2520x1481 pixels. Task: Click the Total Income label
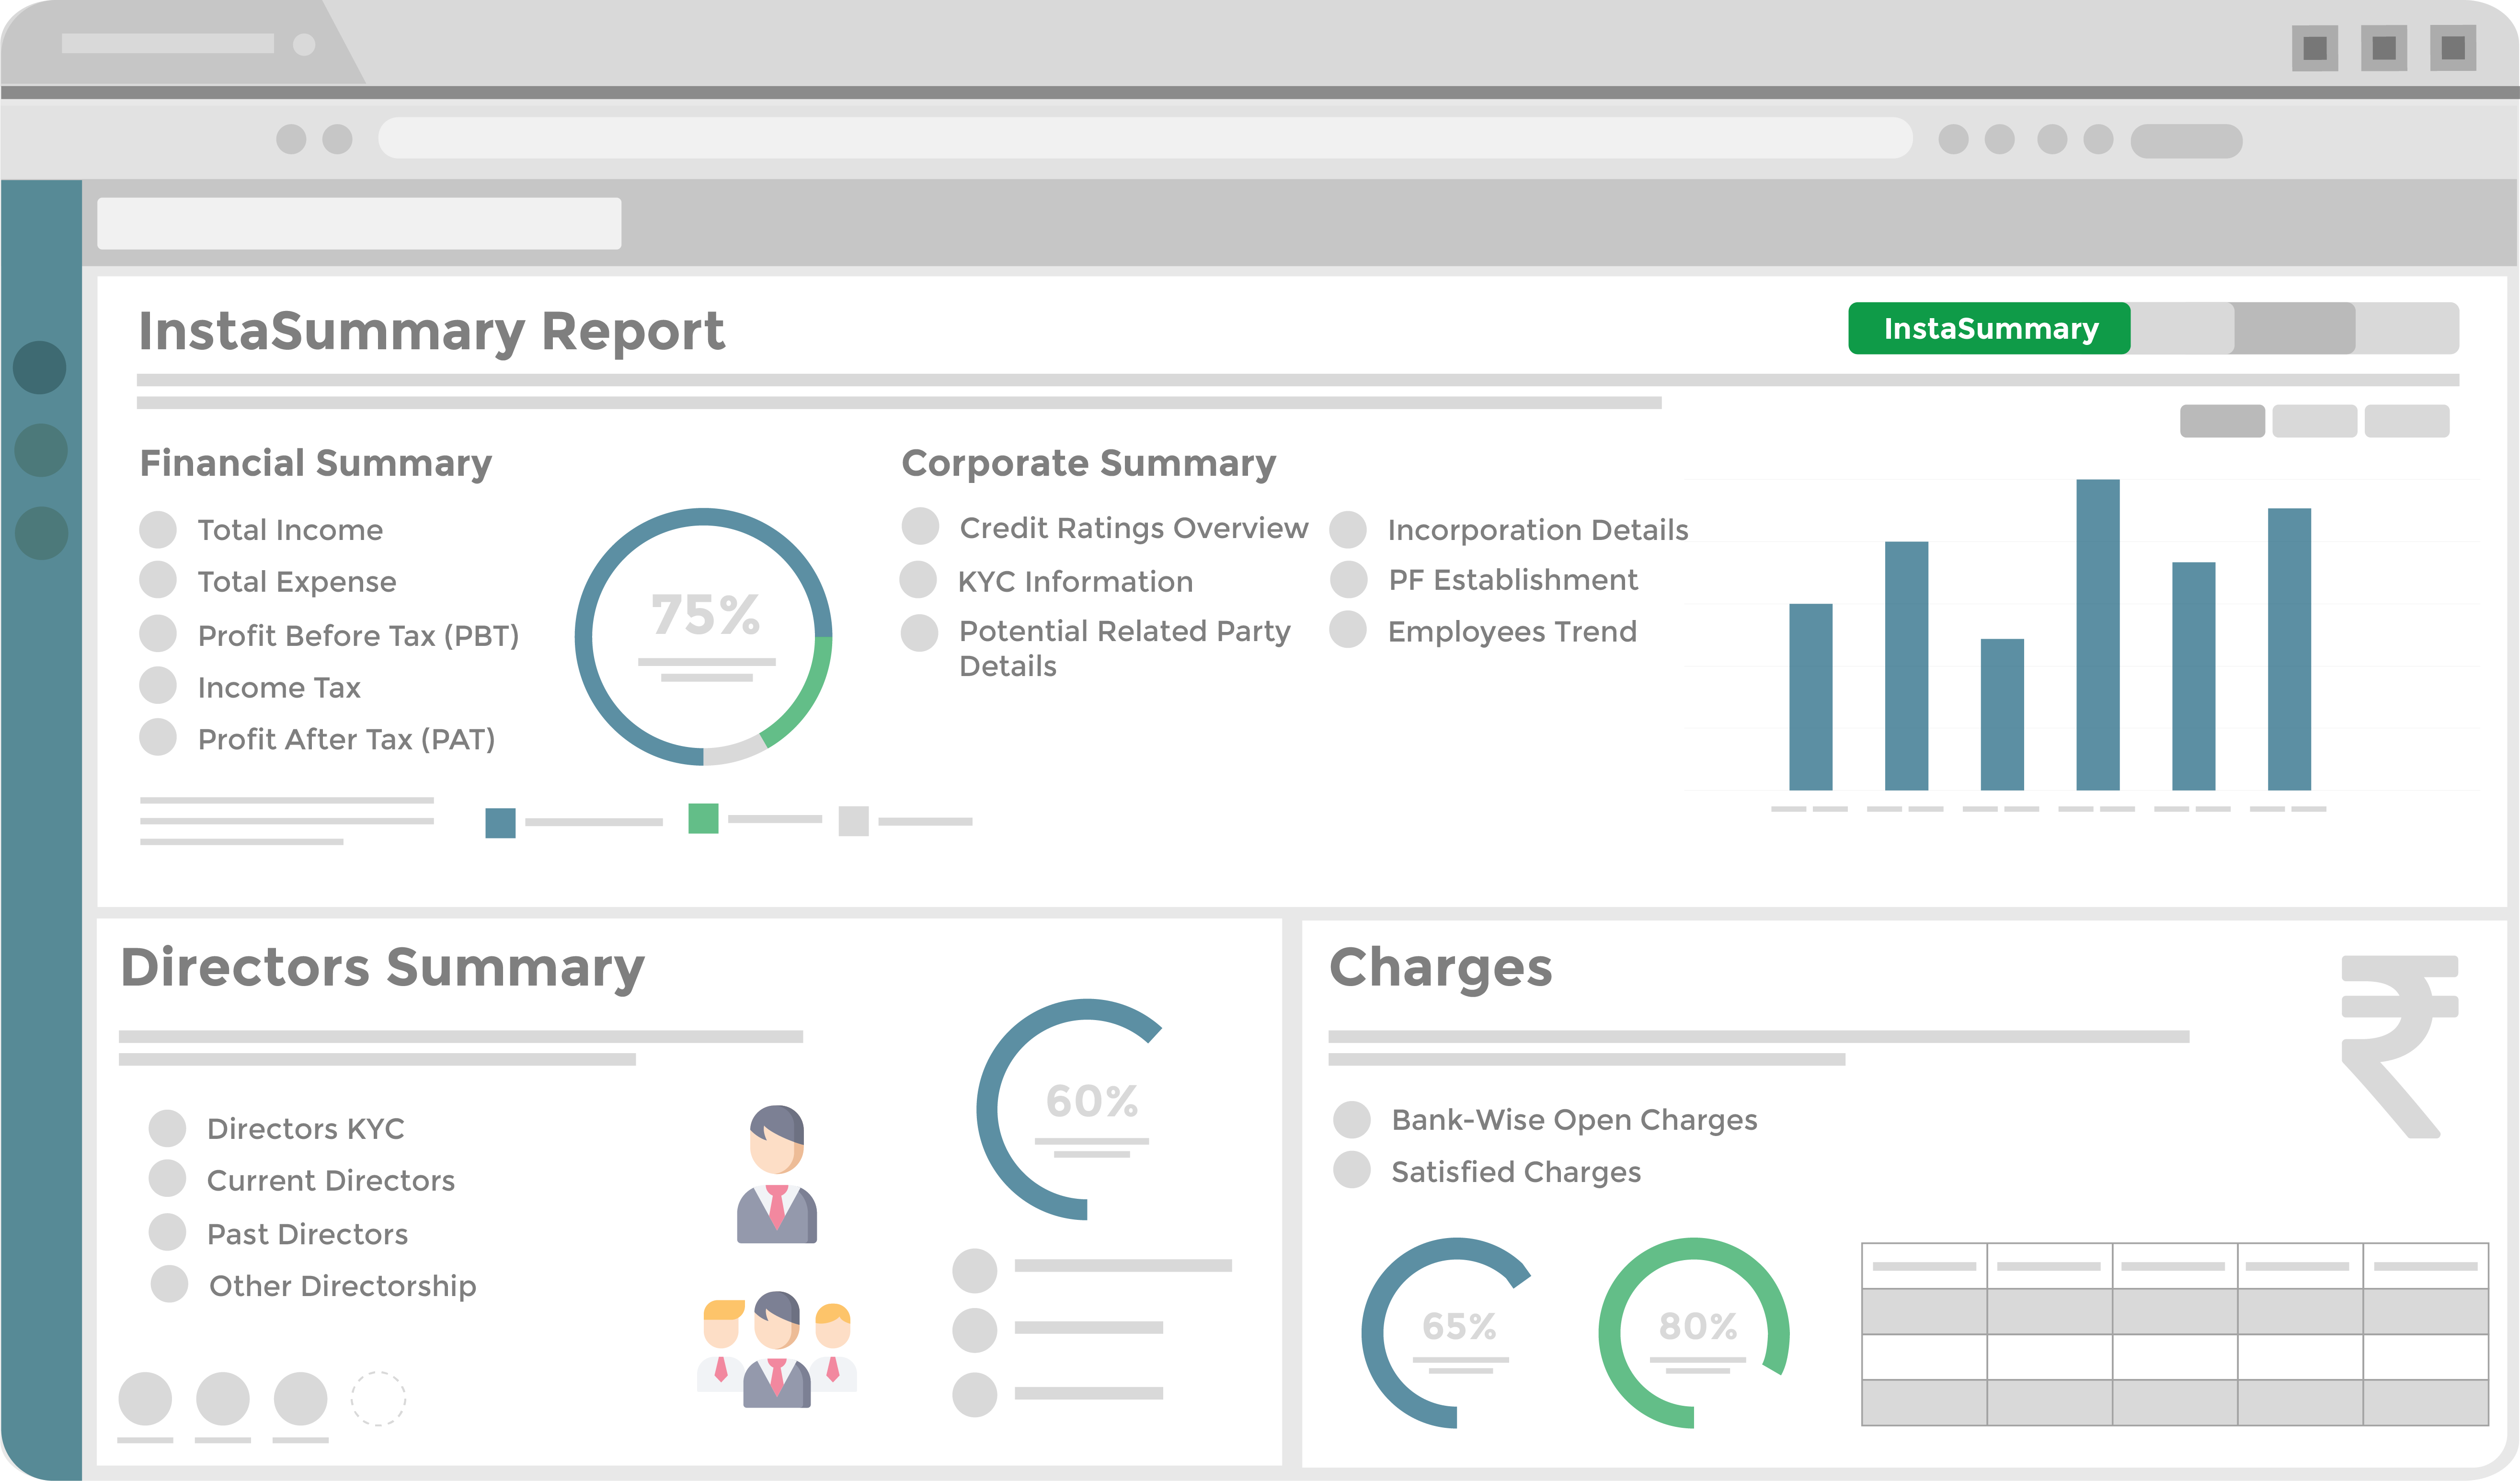click(x=290, y=530)
